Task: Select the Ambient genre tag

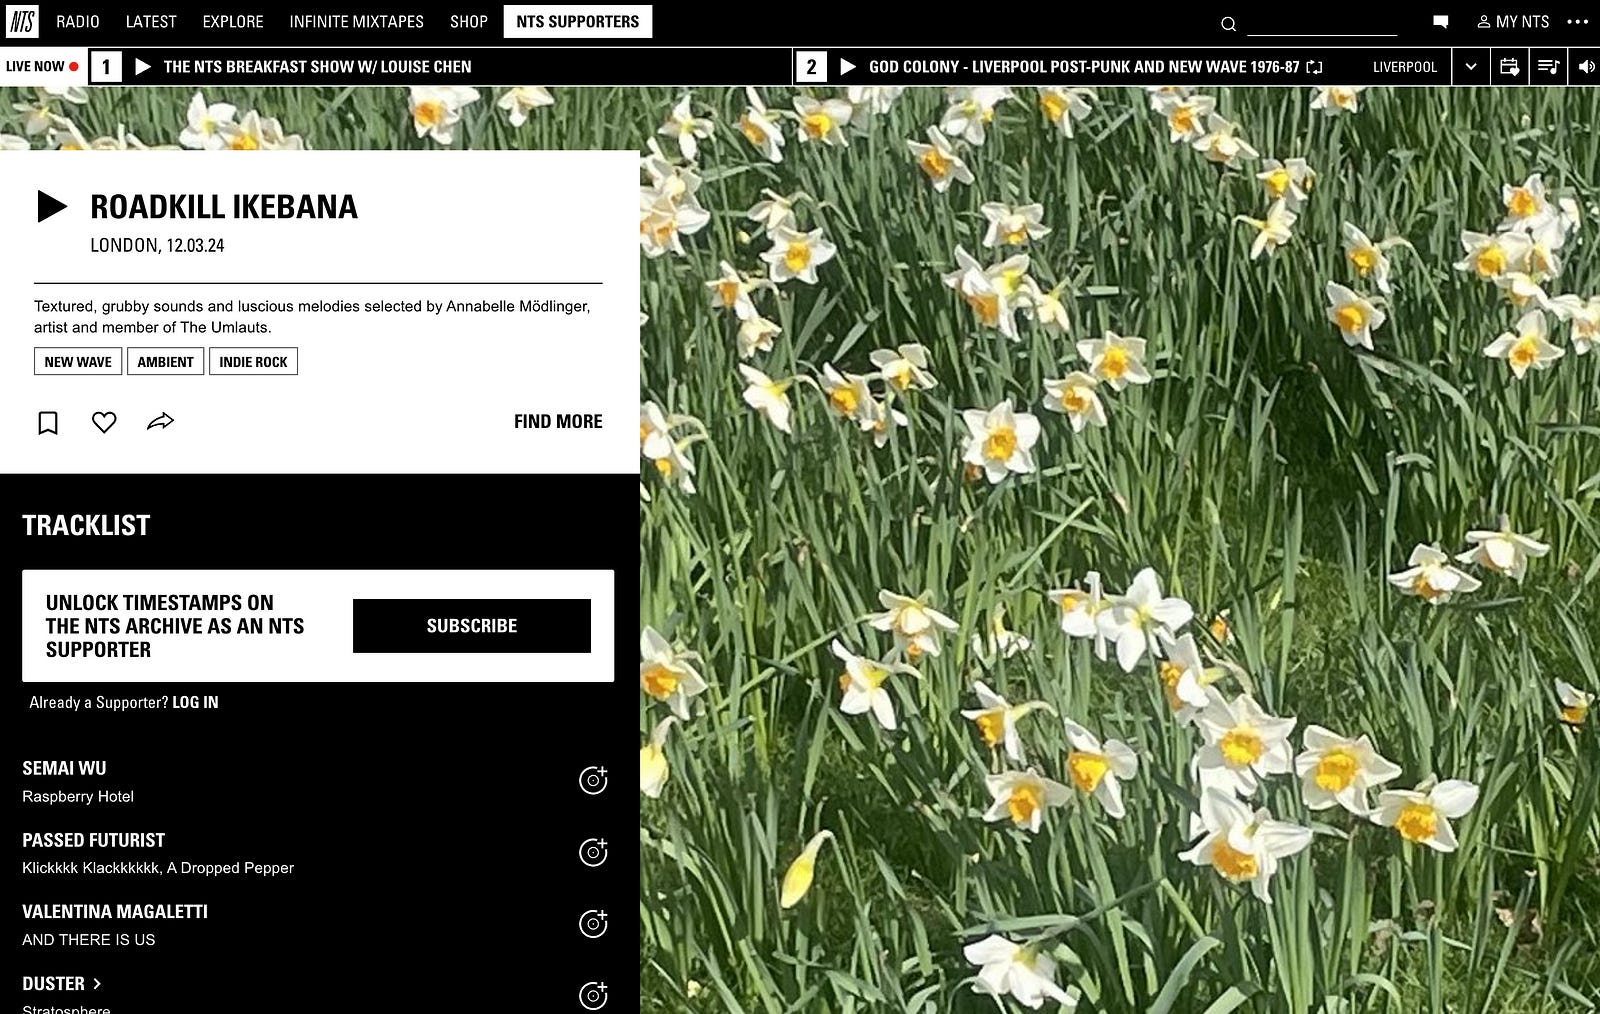Action: click(166, 361)
